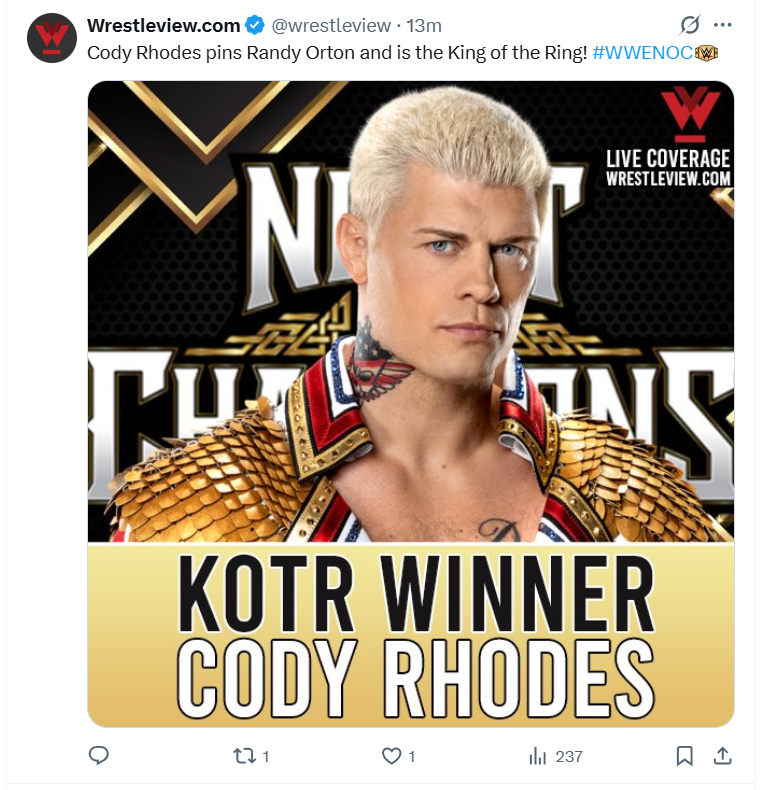Click the @wrestleview handle
The image size is (768, 790).
(x=331, y=25)
